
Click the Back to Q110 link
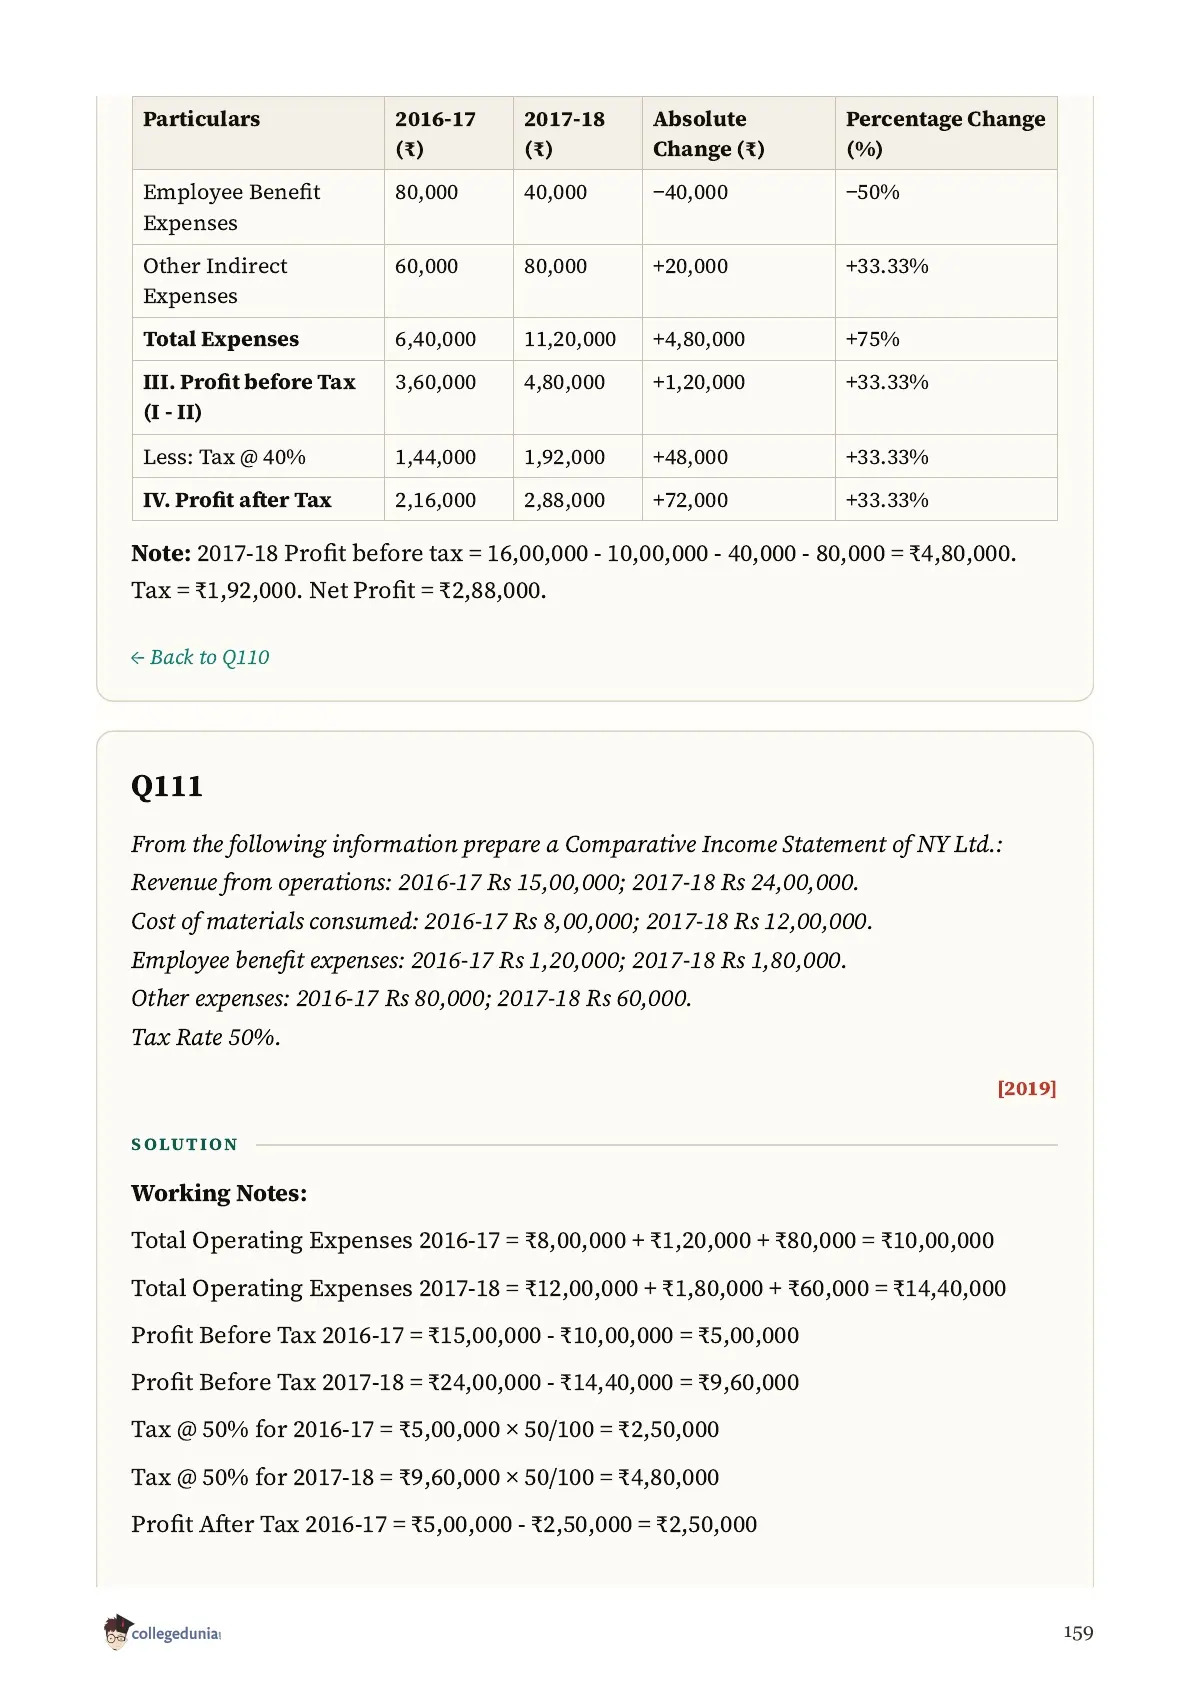point(200,657)
